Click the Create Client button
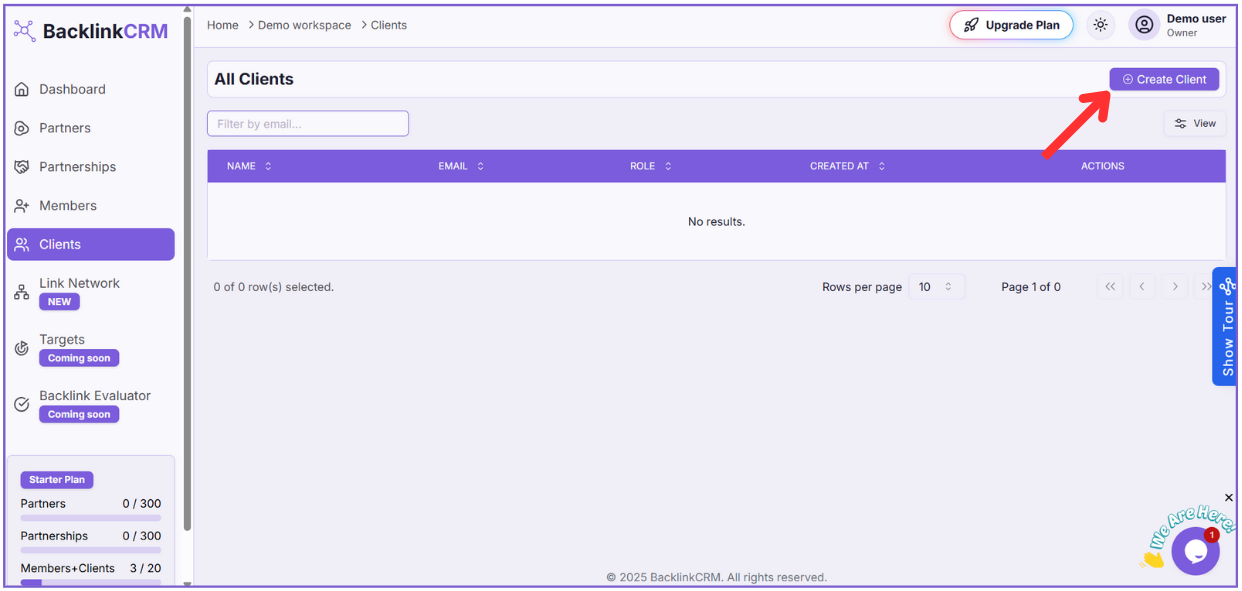Image resolution: width=1242 pixels, height=591 pixels. point(1164,79)
